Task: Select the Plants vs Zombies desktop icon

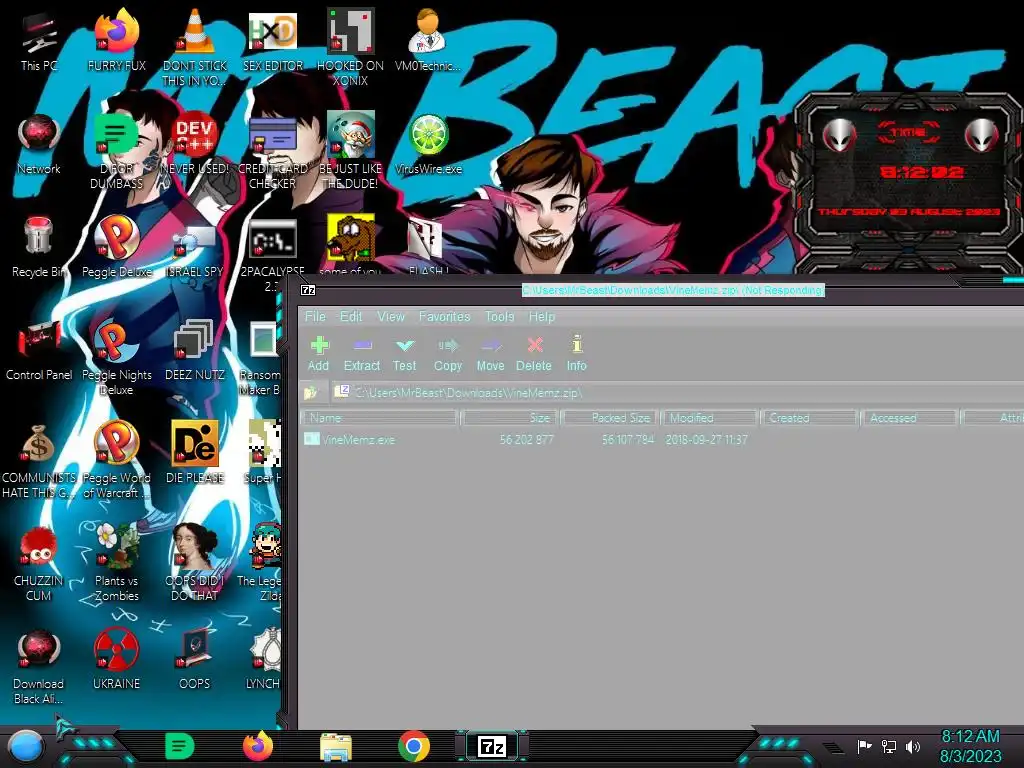Action: (117, 564)
